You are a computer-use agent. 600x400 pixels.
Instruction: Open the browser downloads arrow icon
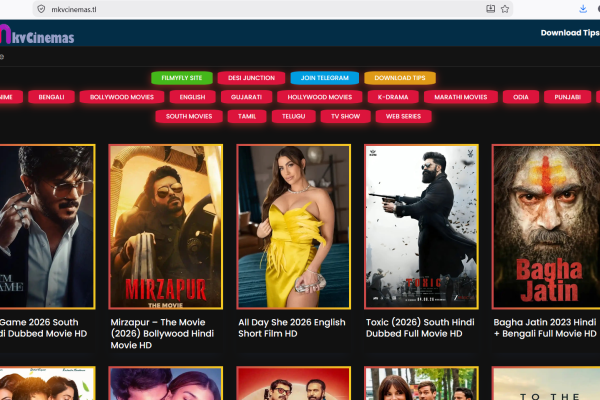pos(583,9)
